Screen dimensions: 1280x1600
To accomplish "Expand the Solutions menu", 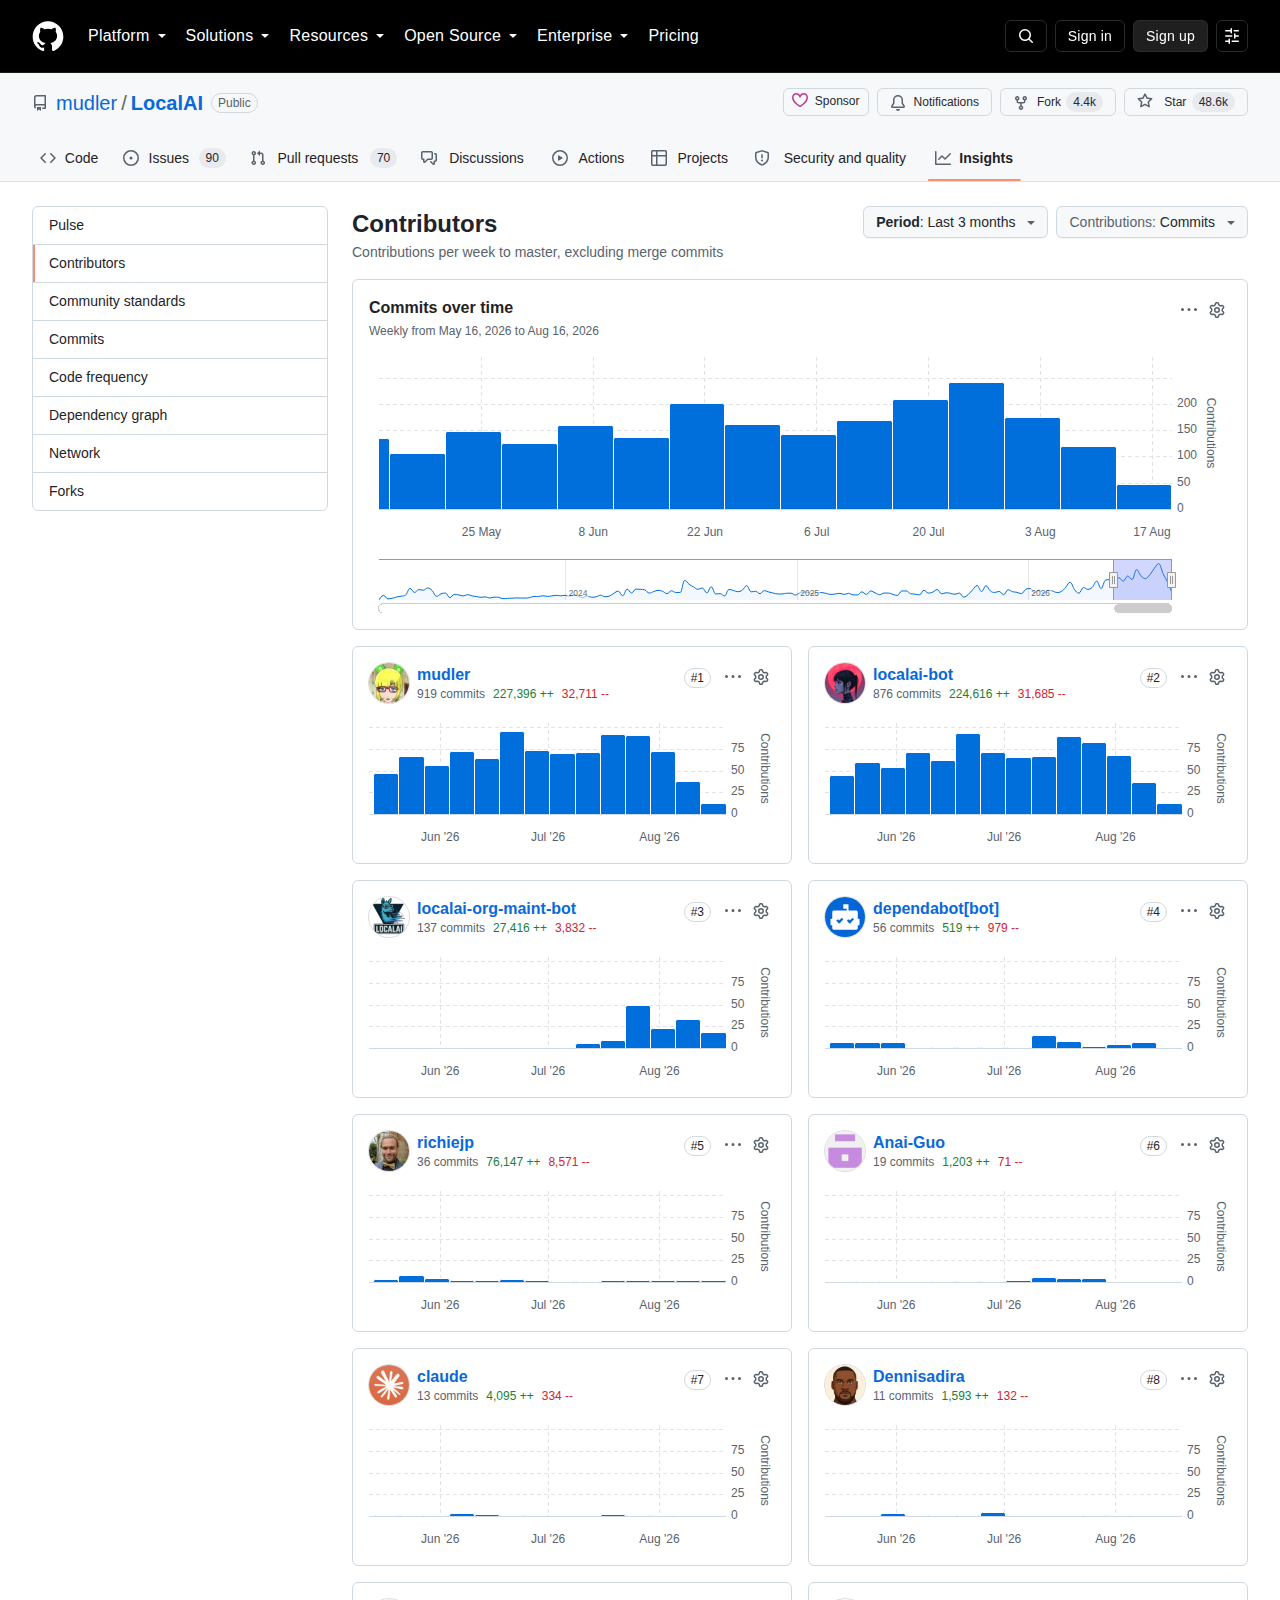I will tap(227, 36).
